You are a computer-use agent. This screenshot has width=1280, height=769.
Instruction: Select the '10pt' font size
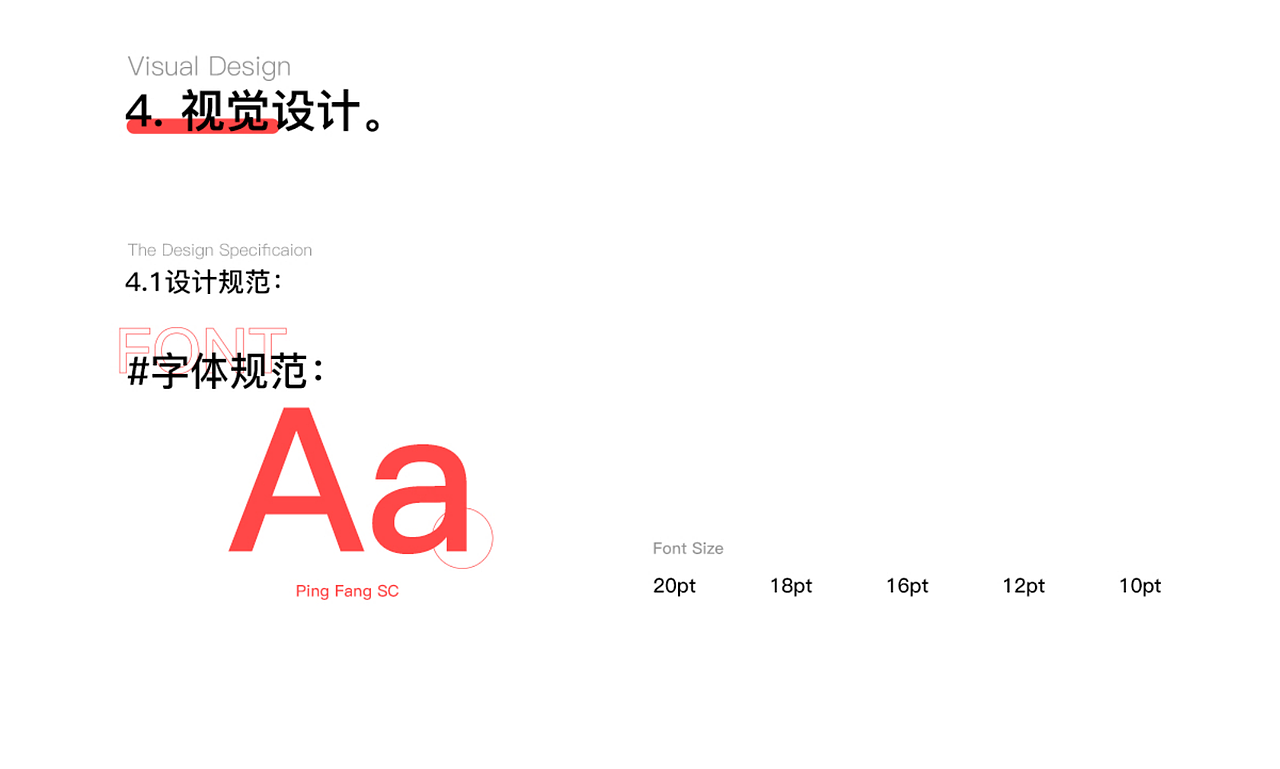1140,586
